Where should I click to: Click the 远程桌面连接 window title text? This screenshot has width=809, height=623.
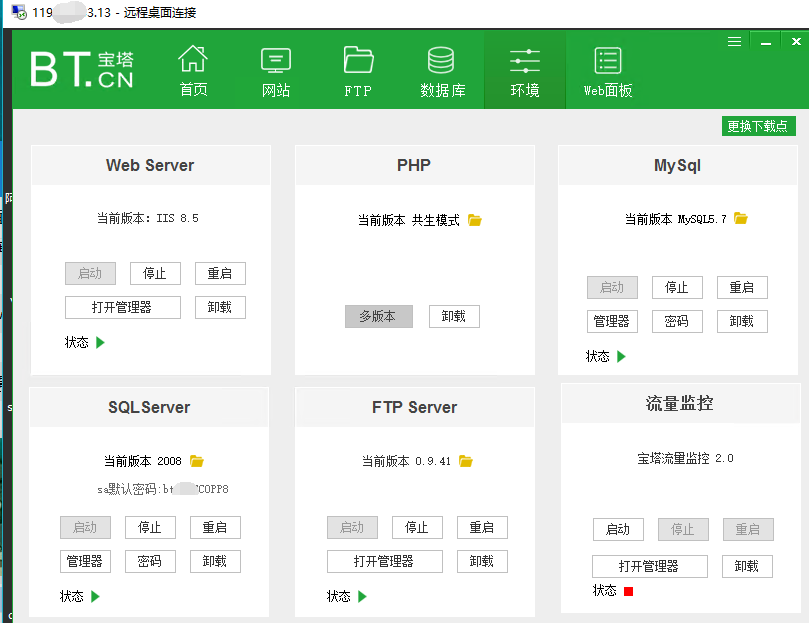pyautogui.click(x=160, y=12)
